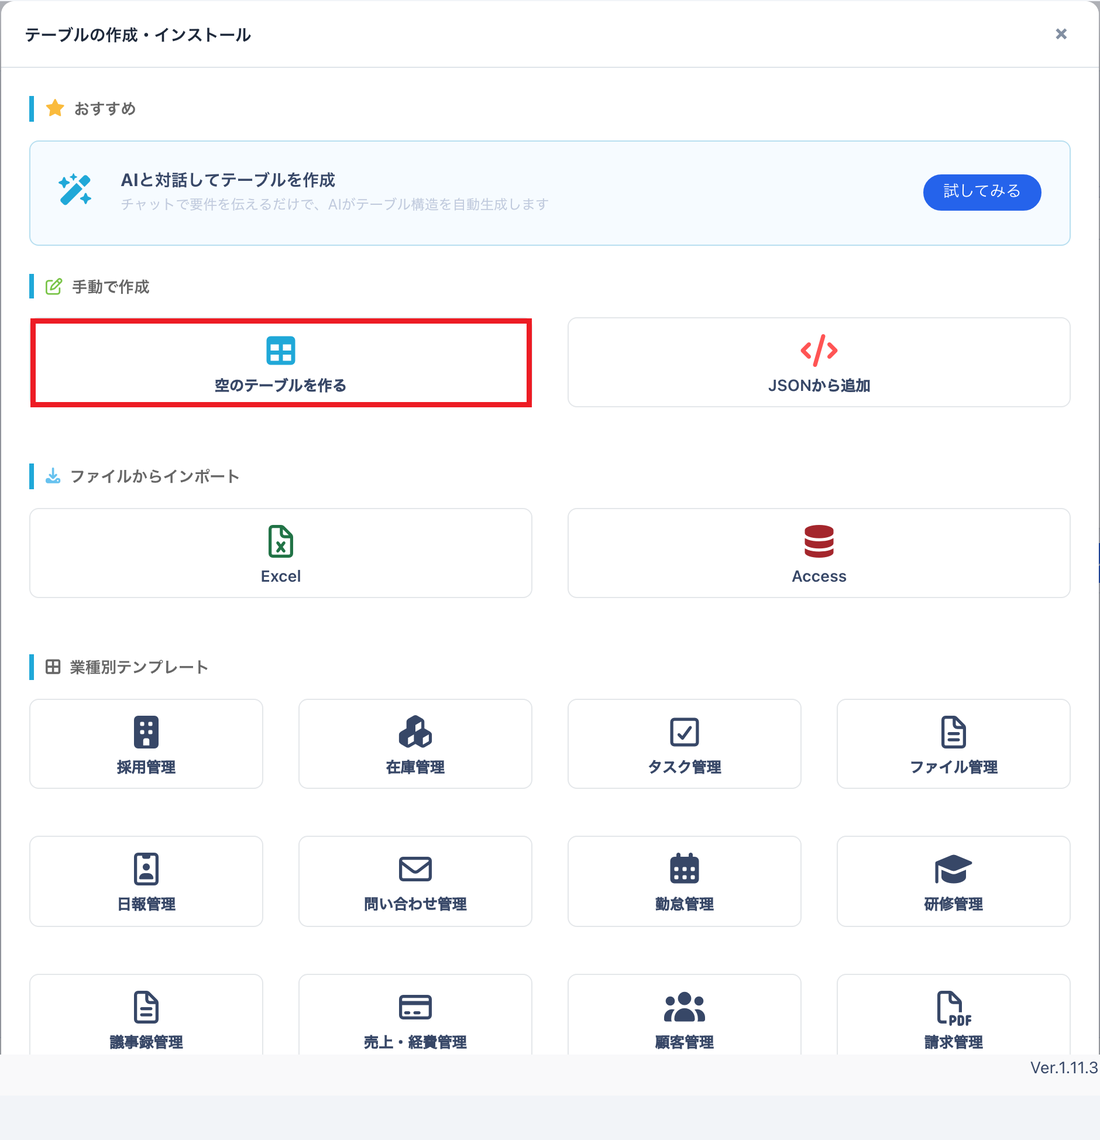The width and height of the screenshot is (1100, 1140).
Task: Click the AI magic wand icon
Action: tap(75, 190)
